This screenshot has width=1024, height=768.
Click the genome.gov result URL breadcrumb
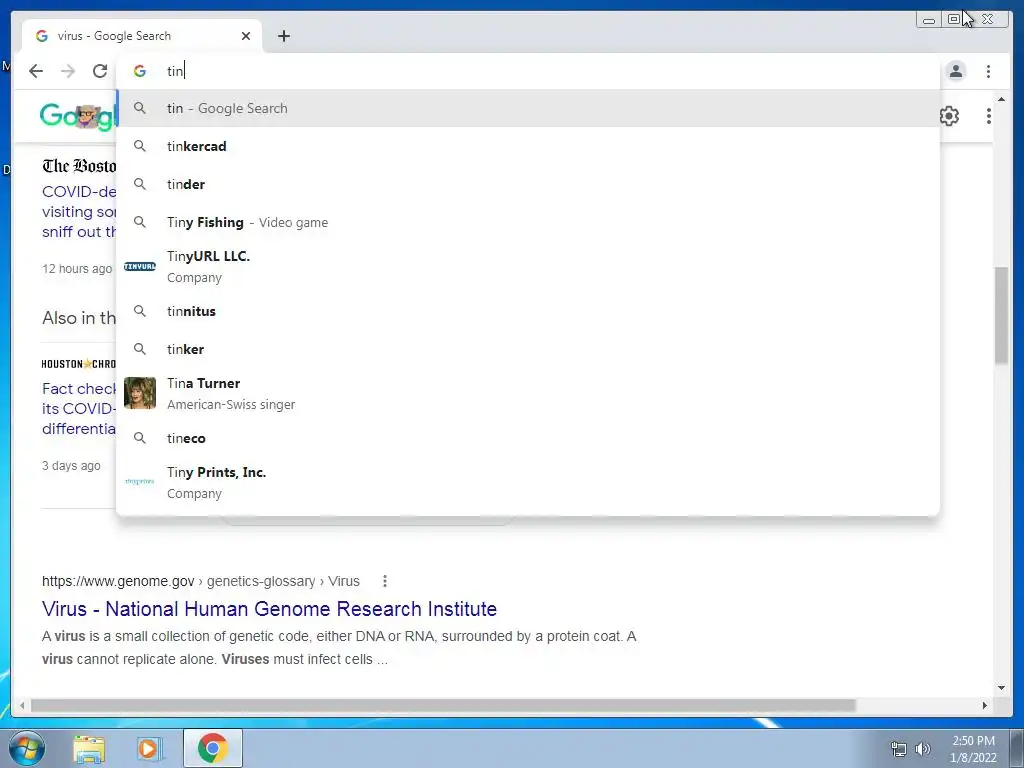(x=200, y=581)
